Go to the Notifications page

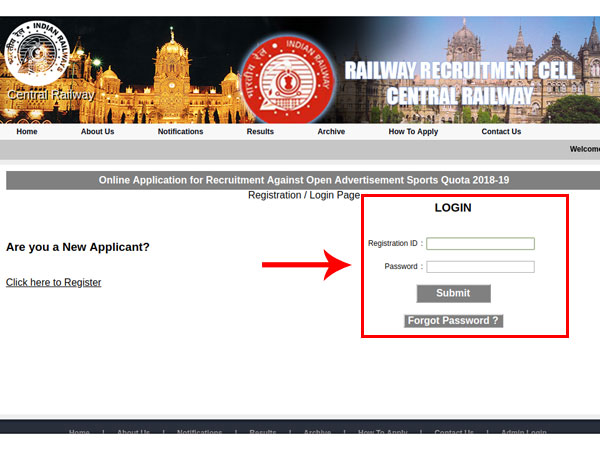[181, 132]
